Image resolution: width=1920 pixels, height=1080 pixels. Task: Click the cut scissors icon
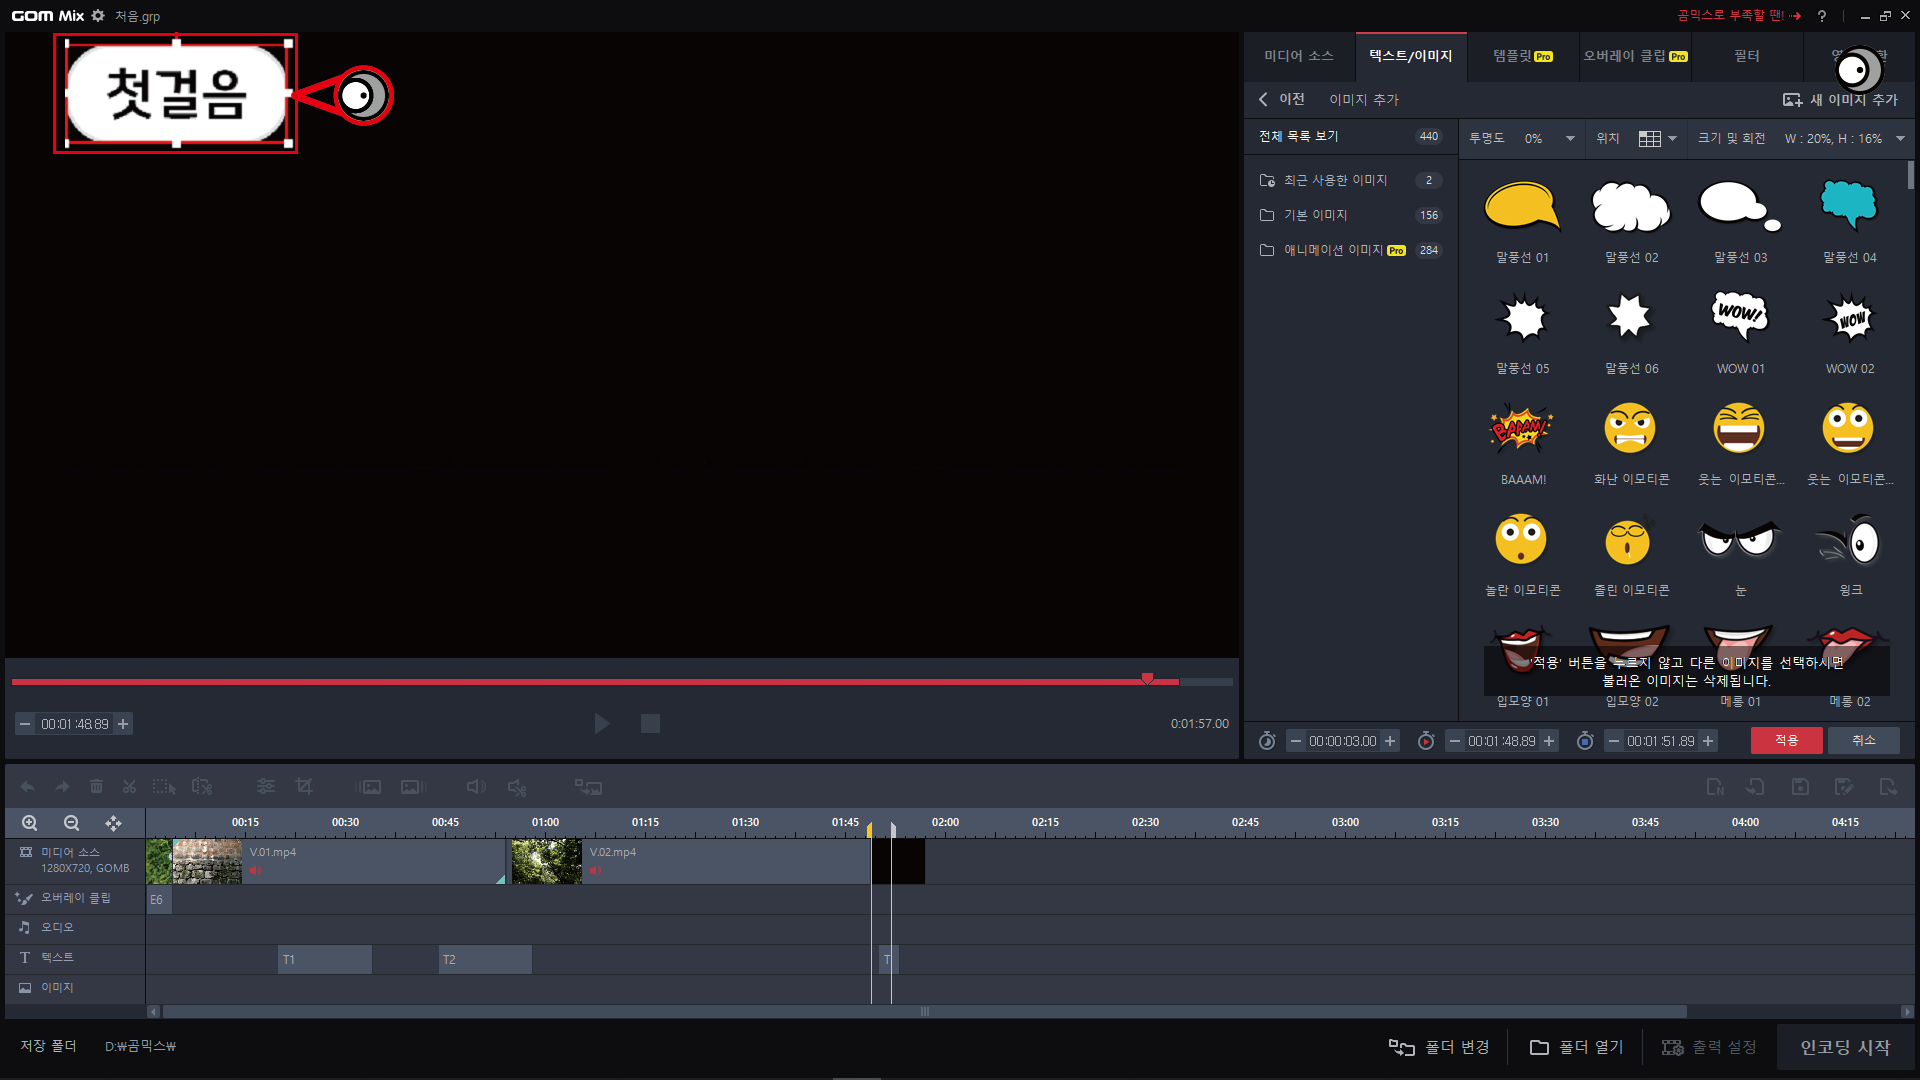(x=129, y=787)
